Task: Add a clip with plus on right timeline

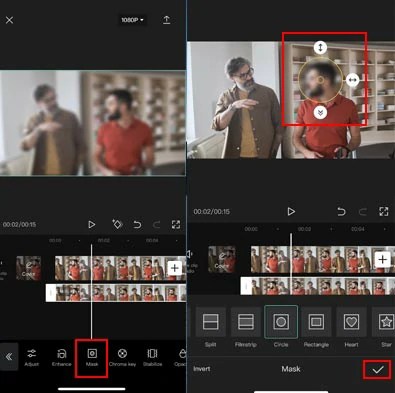Action: pos(383,259)
